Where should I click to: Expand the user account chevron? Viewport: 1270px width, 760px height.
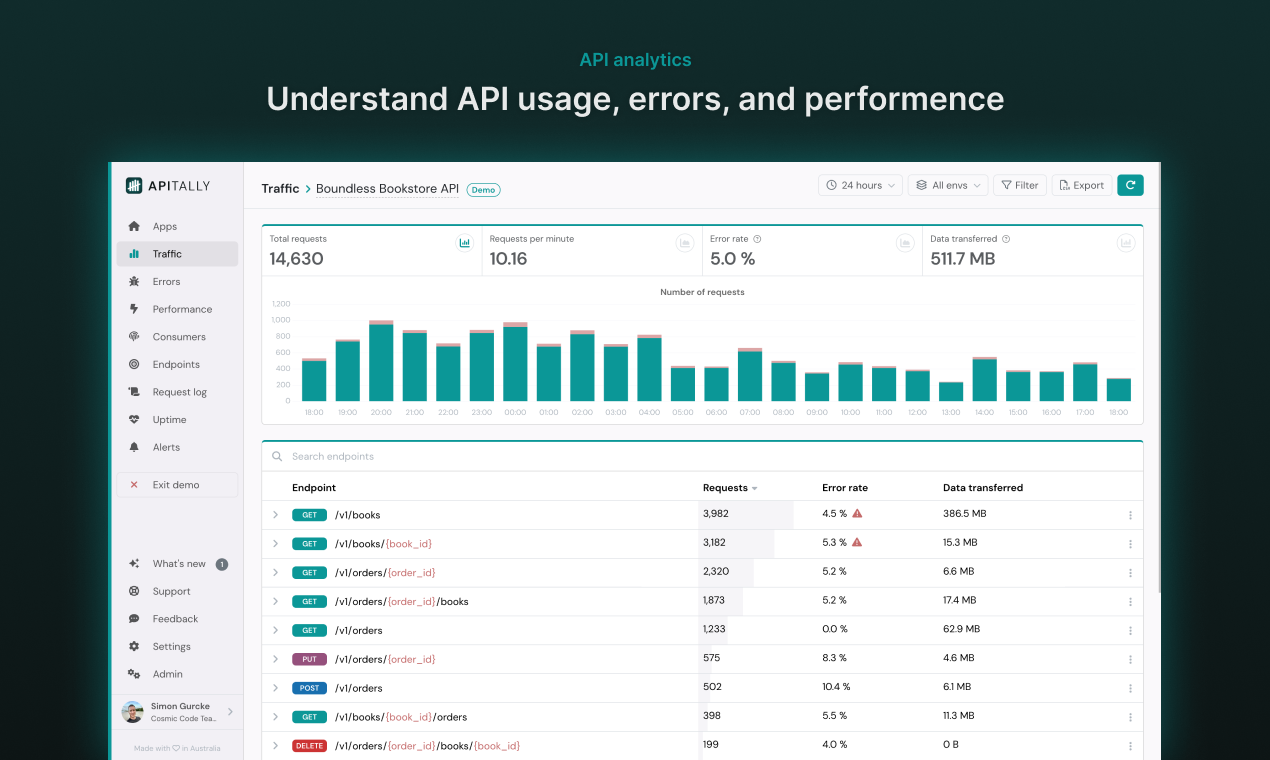point(230,712)
